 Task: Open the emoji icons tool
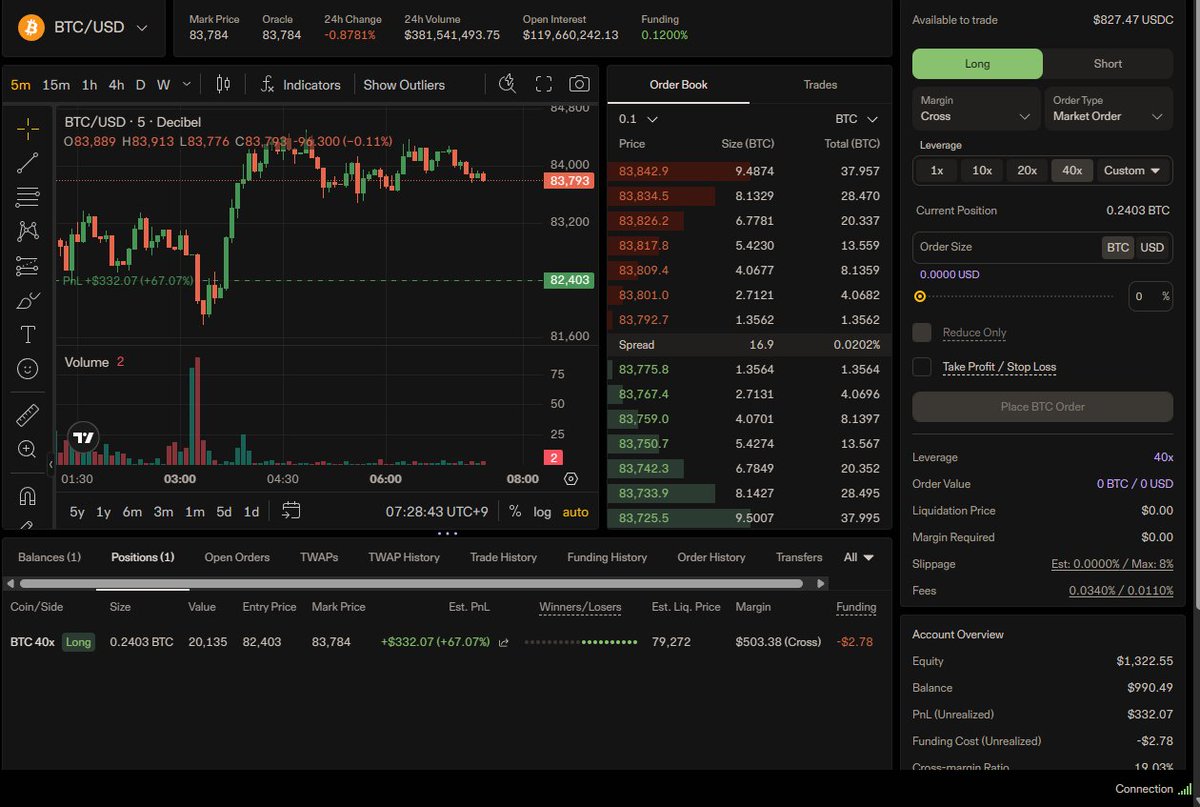click(x=28, y=369)
